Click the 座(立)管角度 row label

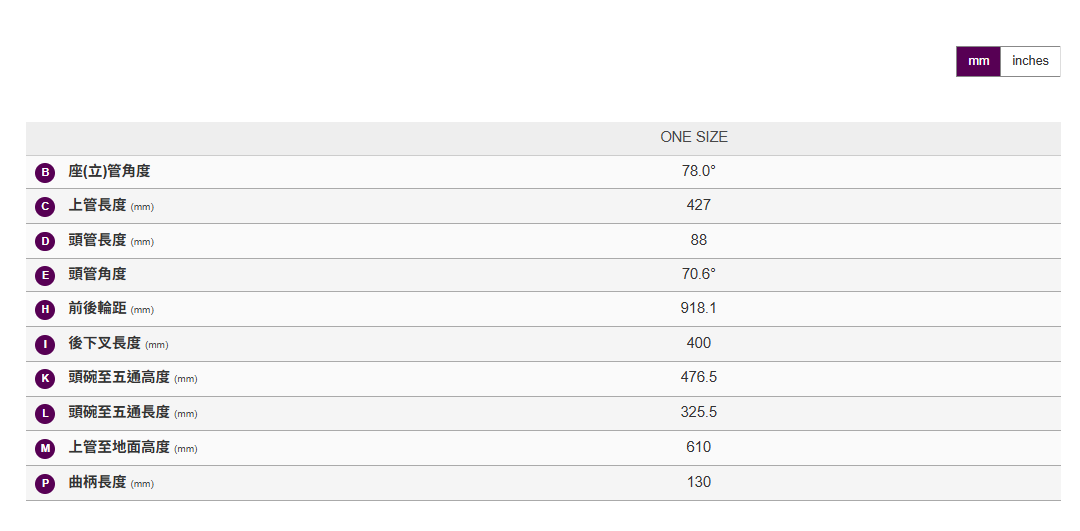click(x=109, y=171)
